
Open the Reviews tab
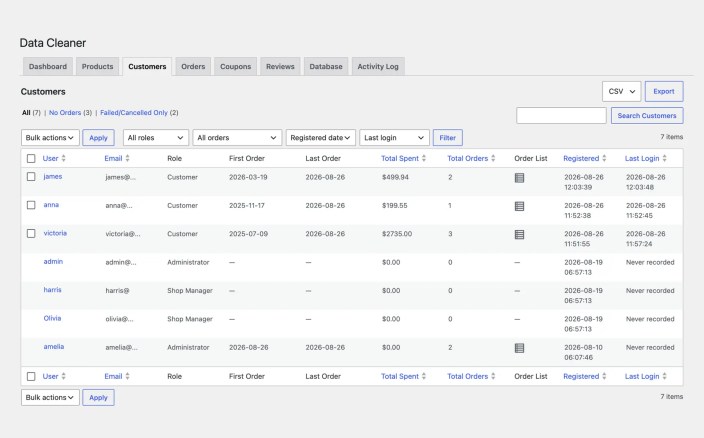click(x=280, y=66)
